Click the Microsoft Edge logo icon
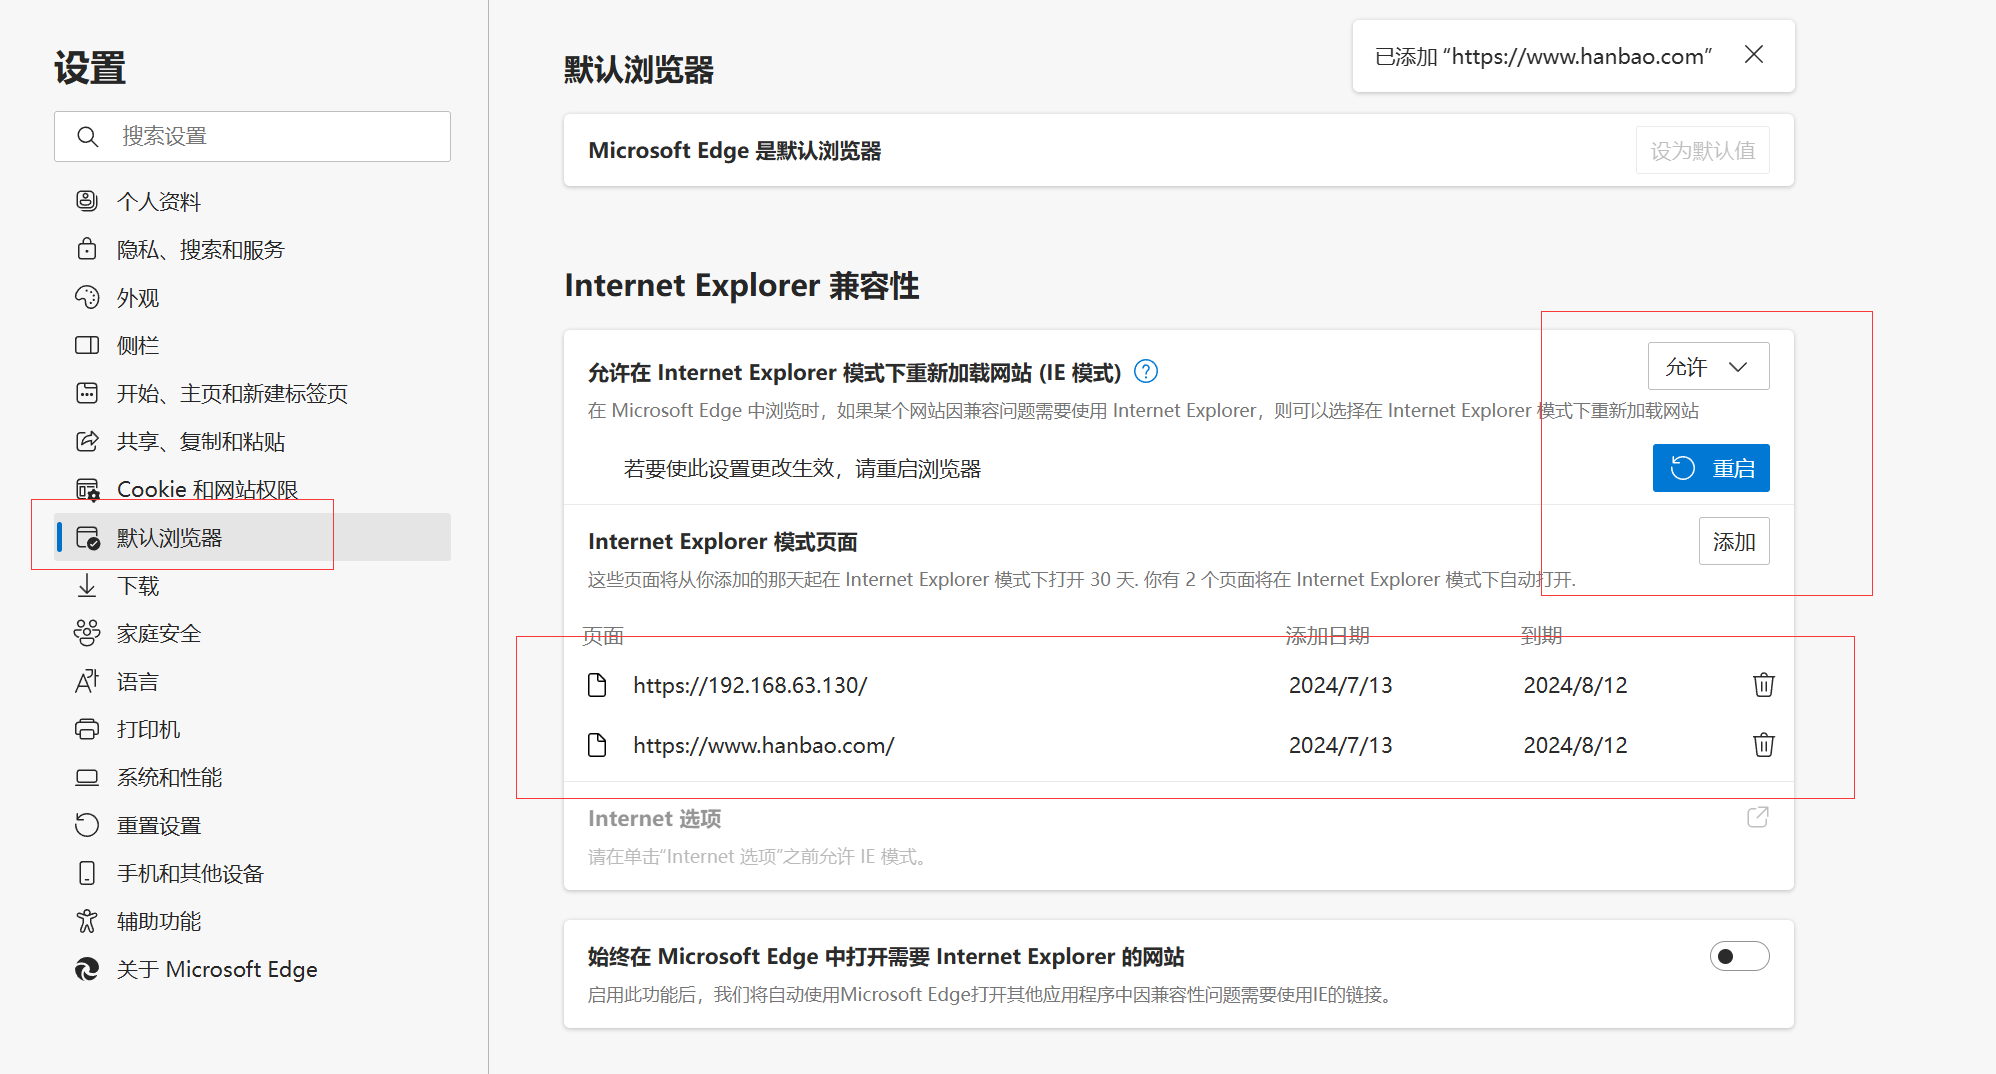This screenshot has width=1996, height=1074. (x=87, y=969)
